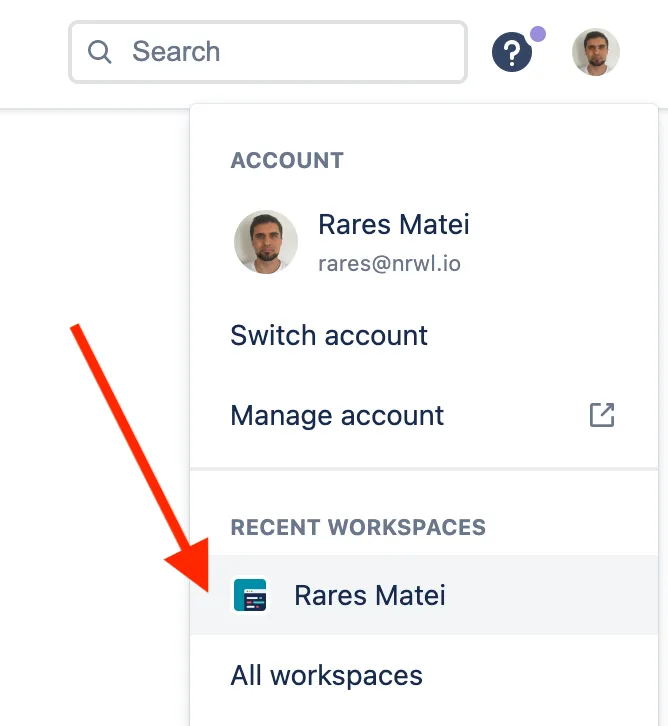Click the teal workspace icon

tap(250, 595)
